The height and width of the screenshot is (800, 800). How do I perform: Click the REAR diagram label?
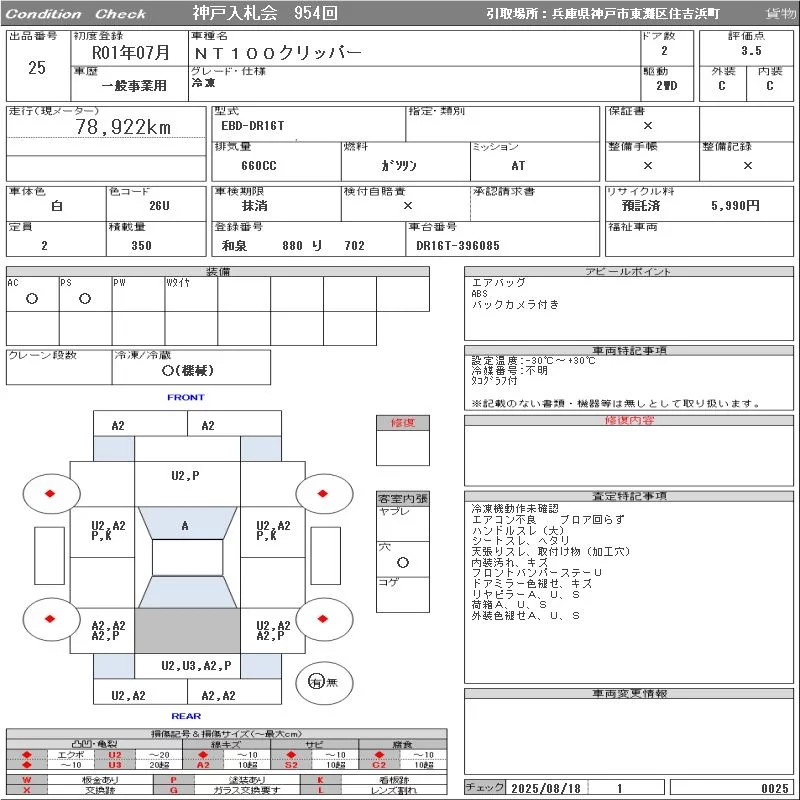tap(186, 716)
